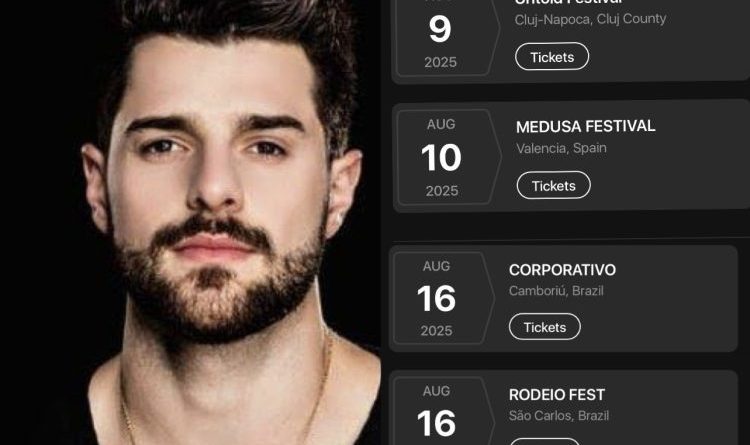Viewport: 750px width, 445px height.
Task: Select the AUG month label above 10
Action: coord(441,124)
